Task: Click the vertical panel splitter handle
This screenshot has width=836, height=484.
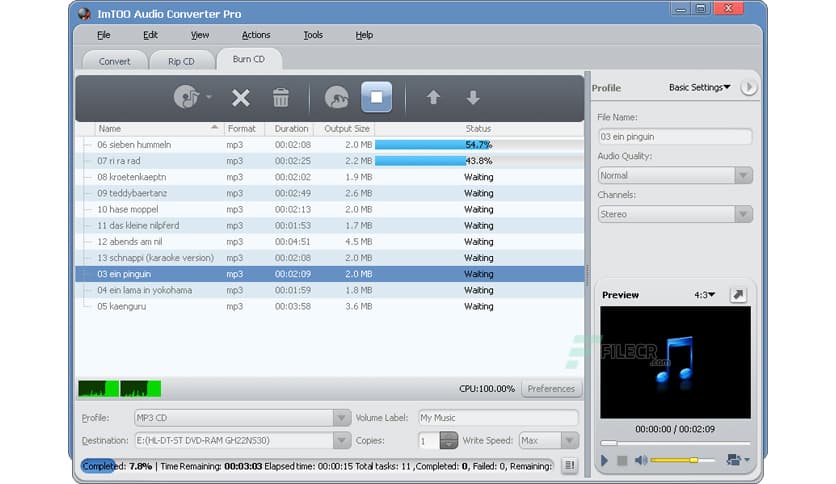Action: [x=587, y=275]
